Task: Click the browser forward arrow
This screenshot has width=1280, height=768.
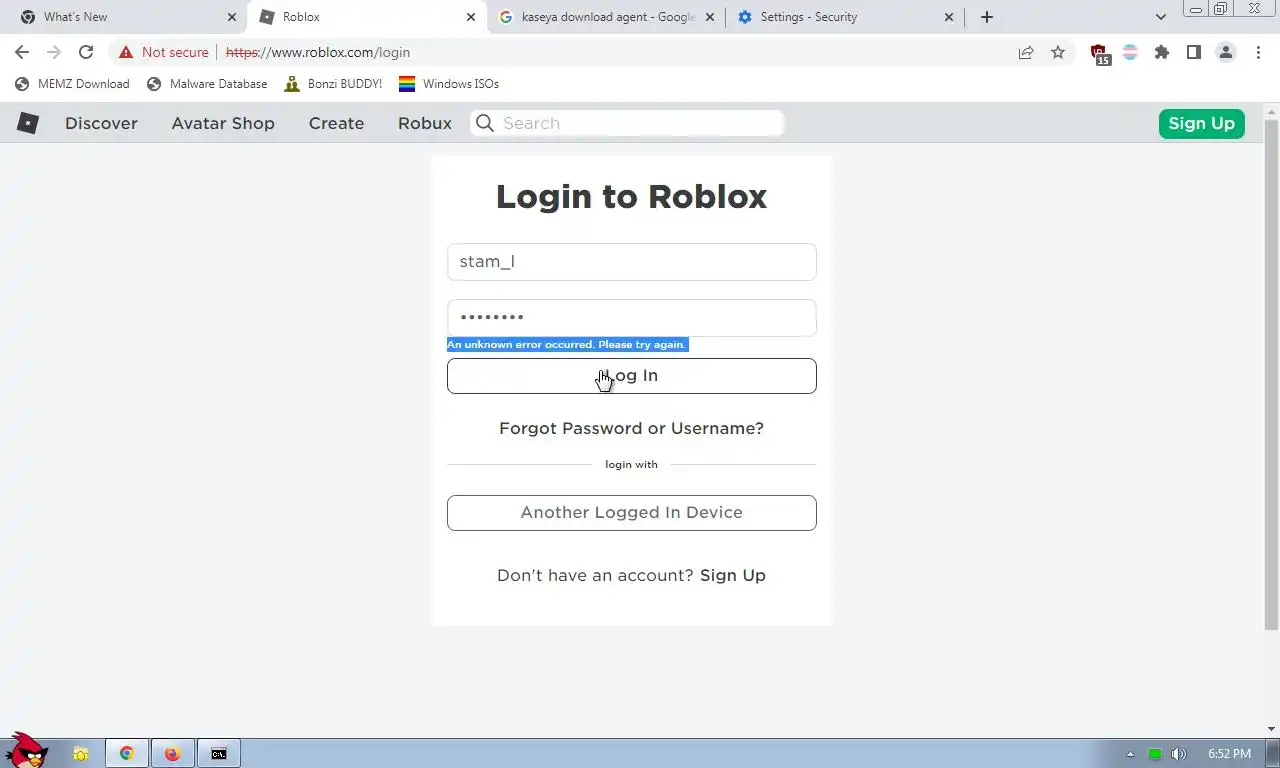Action: [54, 52]
